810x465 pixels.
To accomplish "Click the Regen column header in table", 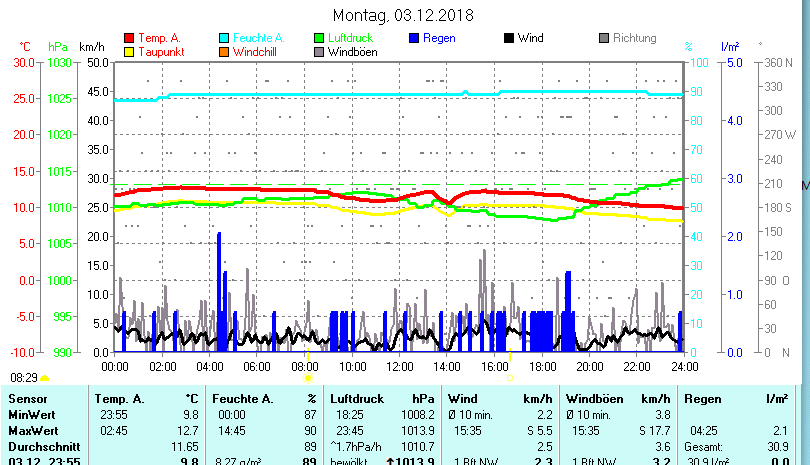I will pyautogui.click(x=702, y=399).
